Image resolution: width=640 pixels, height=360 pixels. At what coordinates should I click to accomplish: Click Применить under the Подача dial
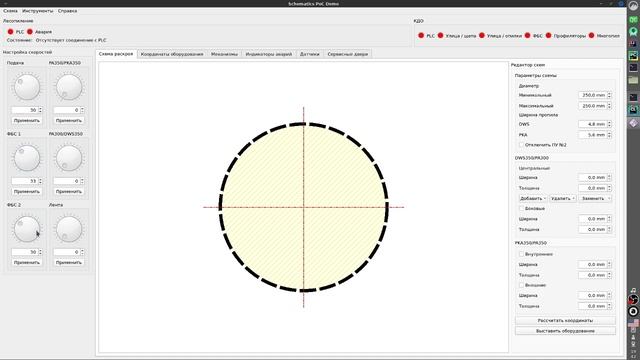pos(27,121)
